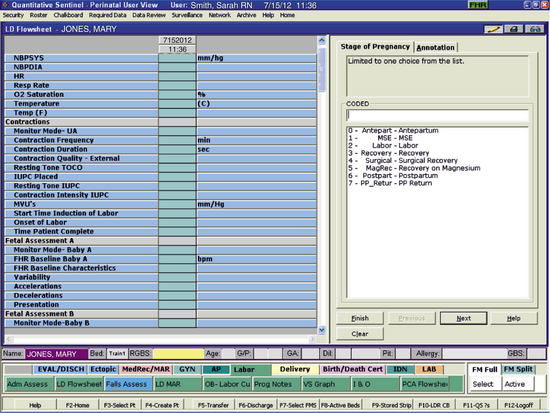Screen dimensions: 550x413
Task: Click the HR value cell
Action: click(177, 76)
